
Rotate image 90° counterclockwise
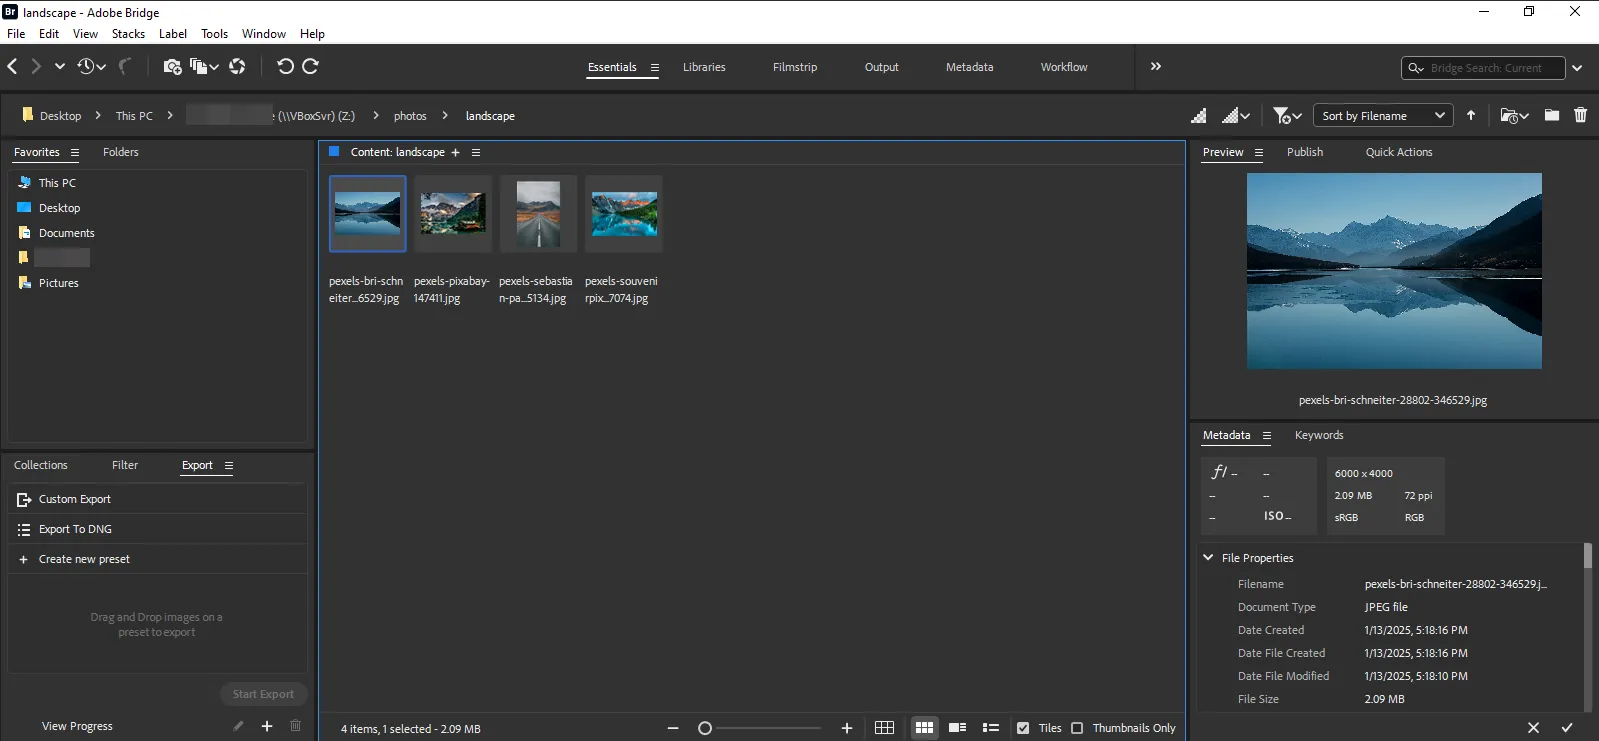click(x=285, y=66)
